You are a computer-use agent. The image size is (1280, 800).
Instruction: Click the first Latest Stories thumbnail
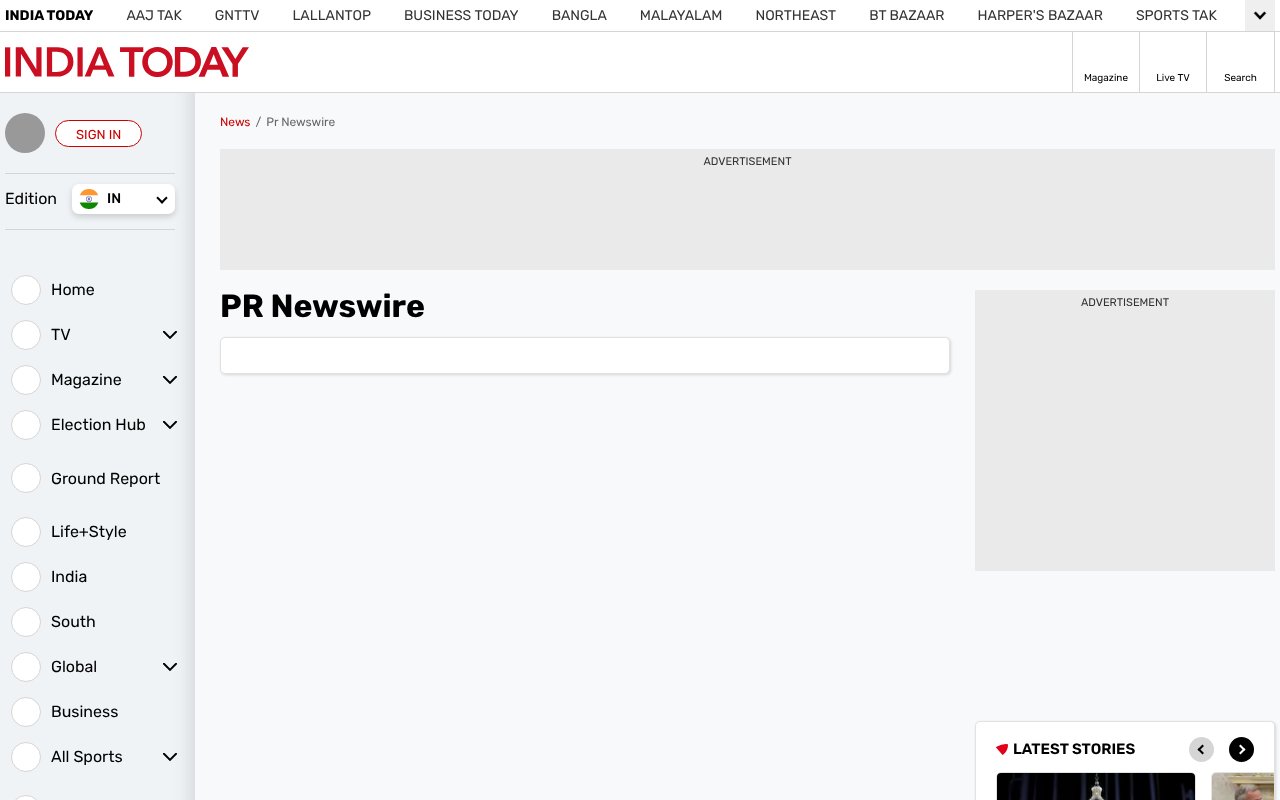[1096, 786]
